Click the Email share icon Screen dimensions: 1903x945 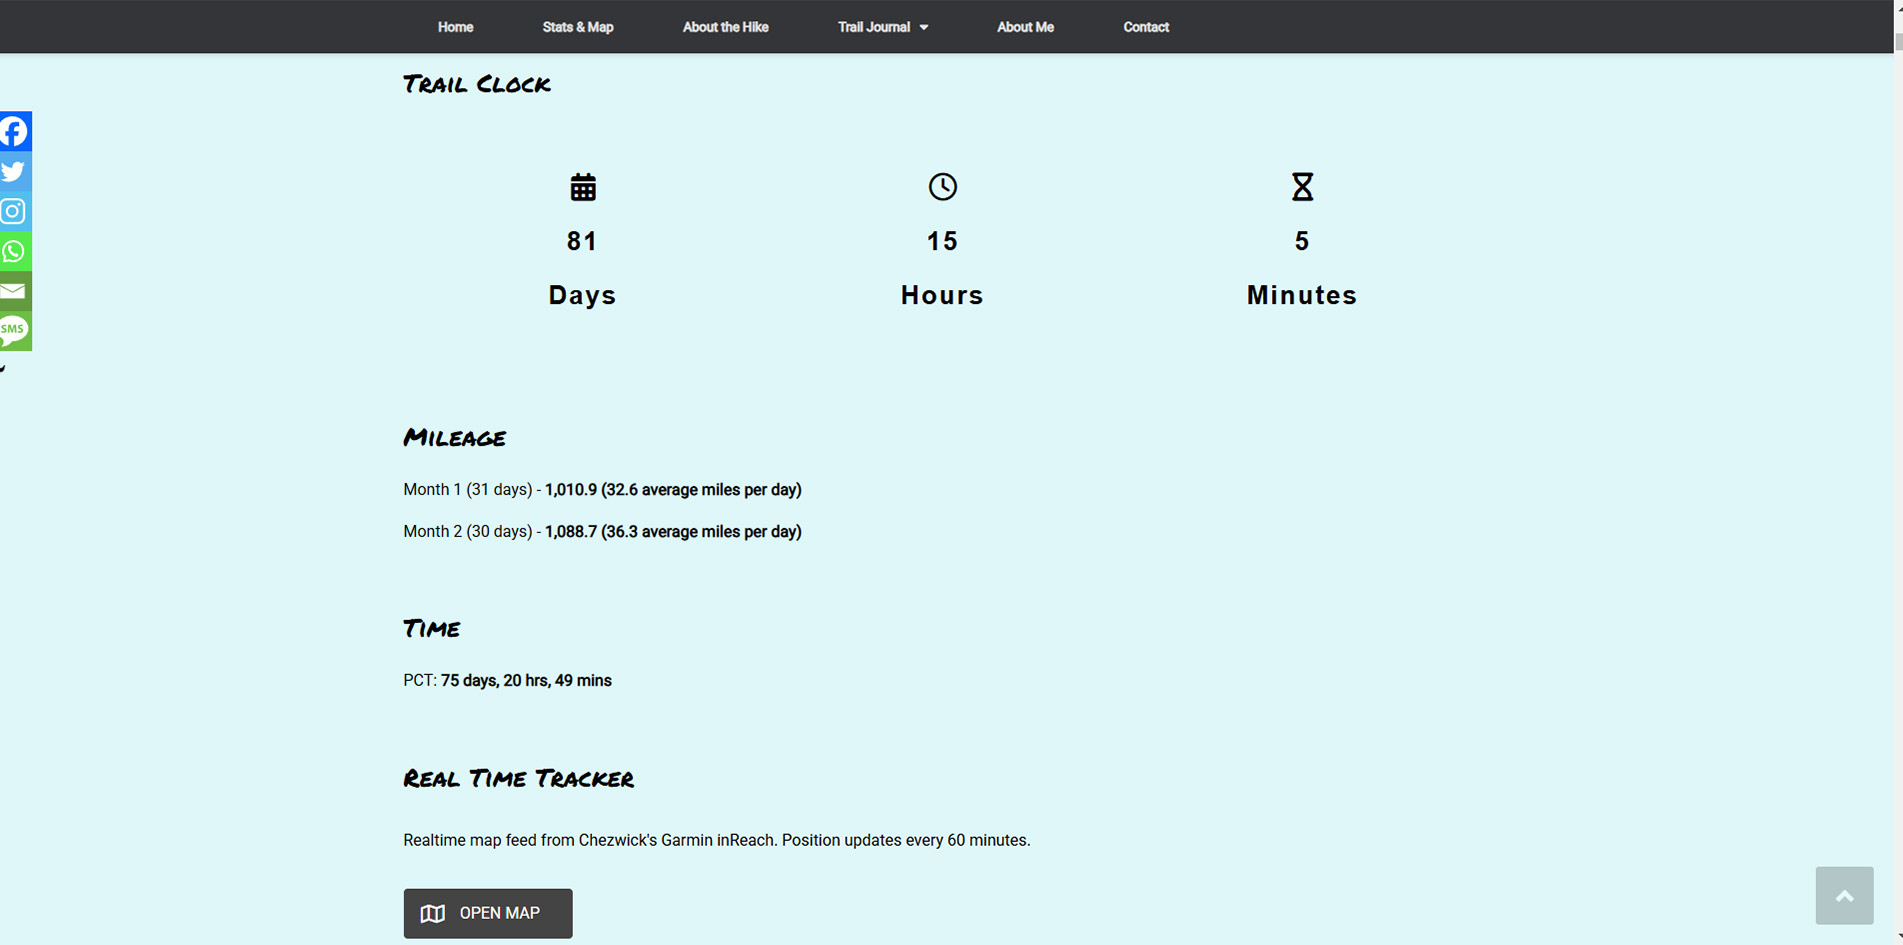coord(15,291)
